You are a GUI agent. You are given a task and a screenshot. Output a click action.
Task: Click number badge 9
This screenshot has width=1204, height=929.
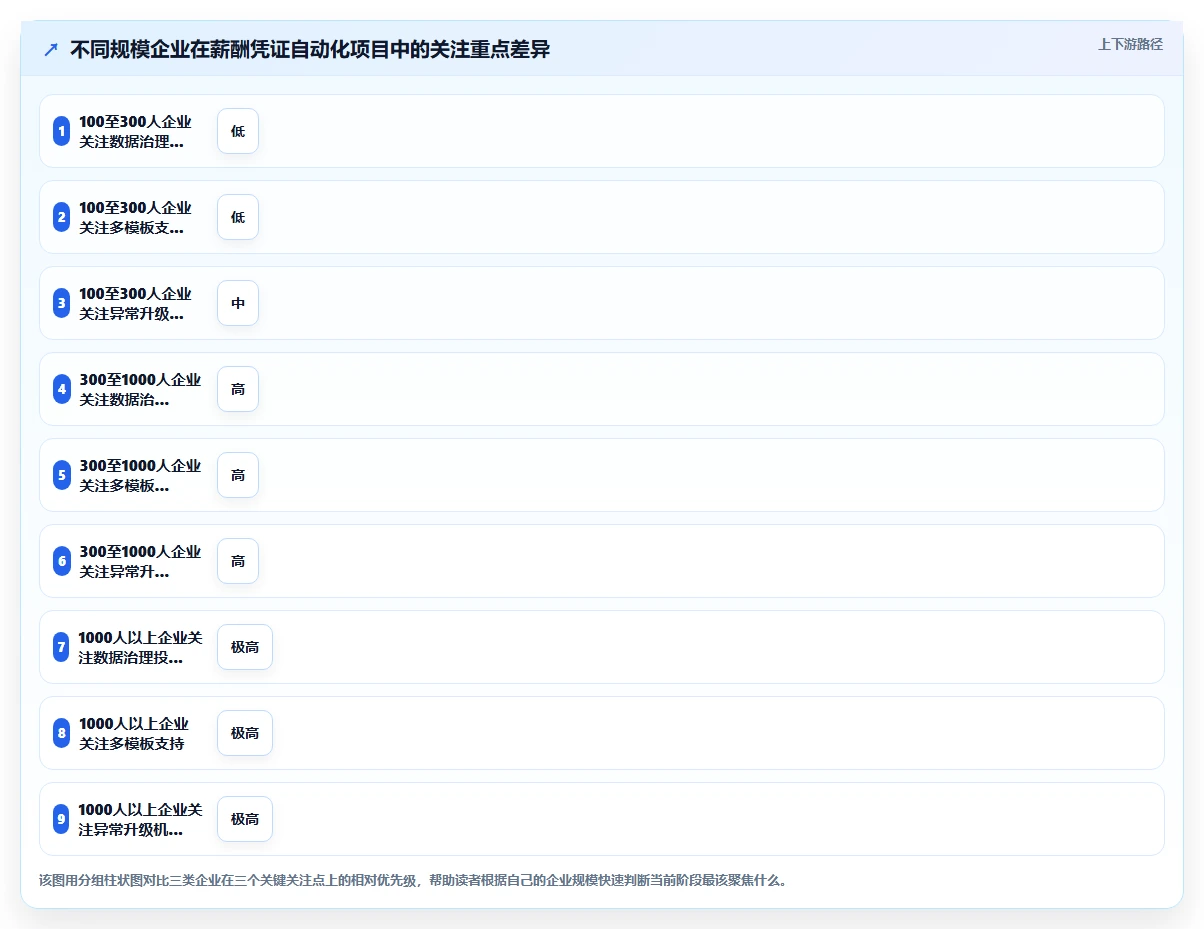62,819
